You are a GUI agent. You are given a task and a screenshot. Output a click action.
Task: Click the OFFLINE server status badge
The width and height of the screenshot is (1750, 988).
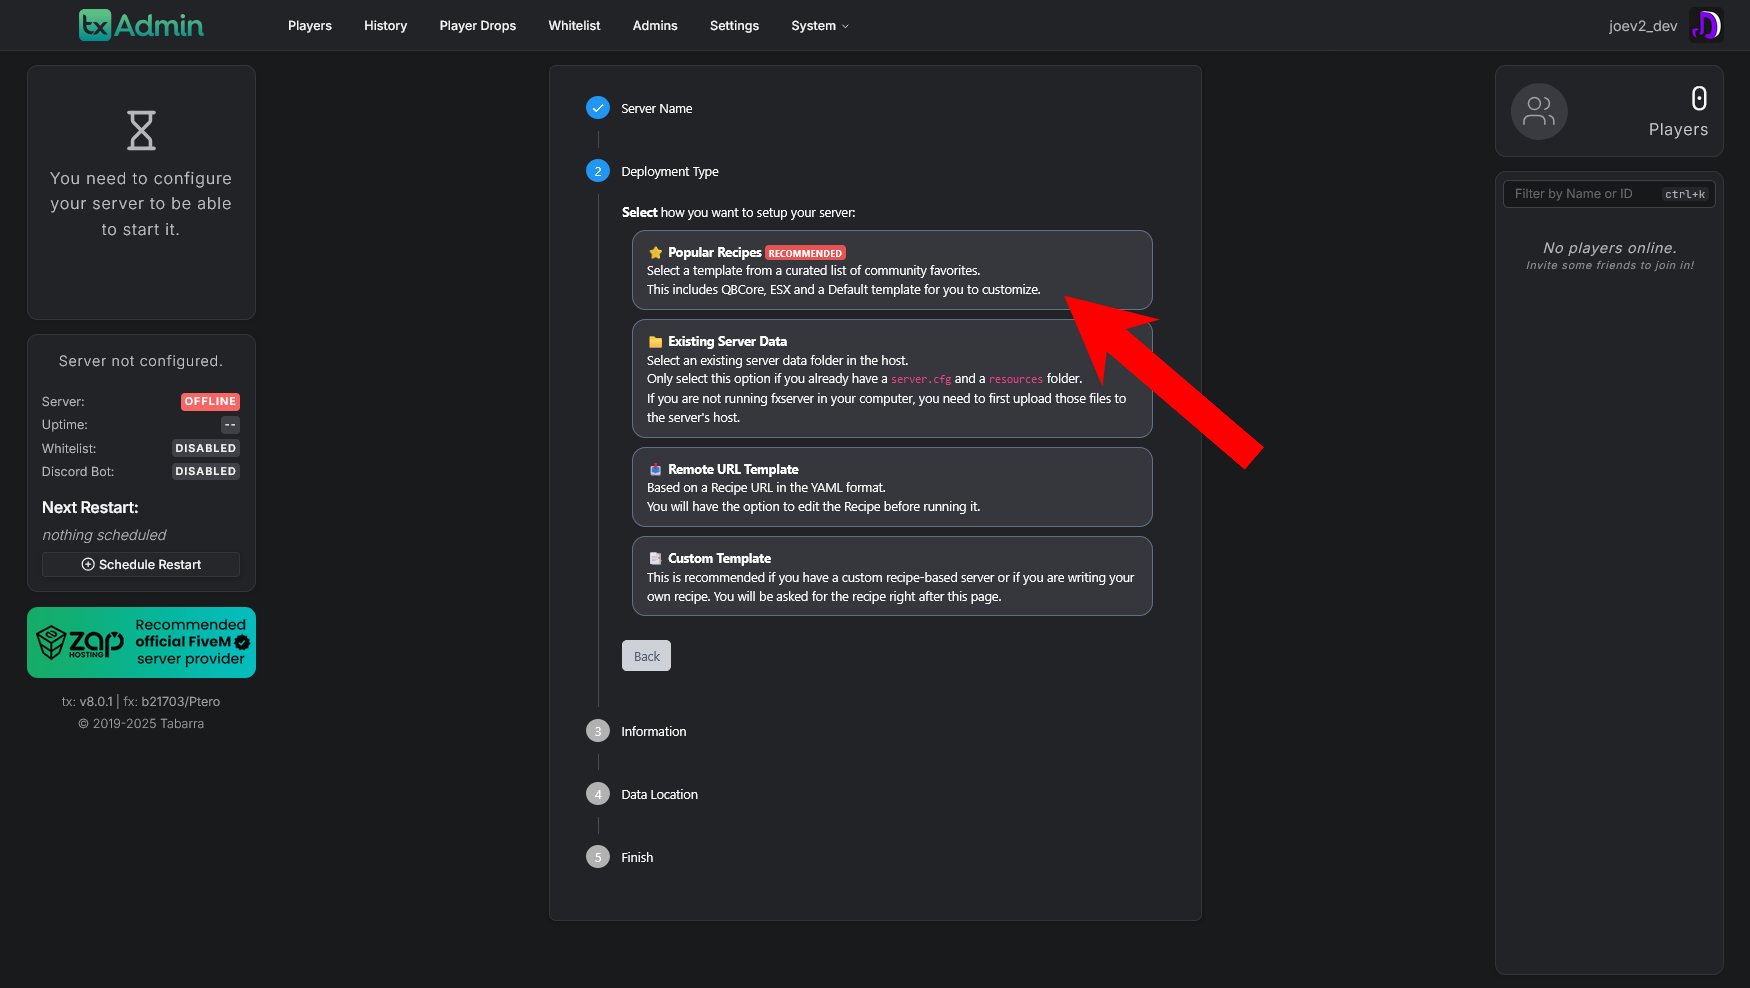210,402
